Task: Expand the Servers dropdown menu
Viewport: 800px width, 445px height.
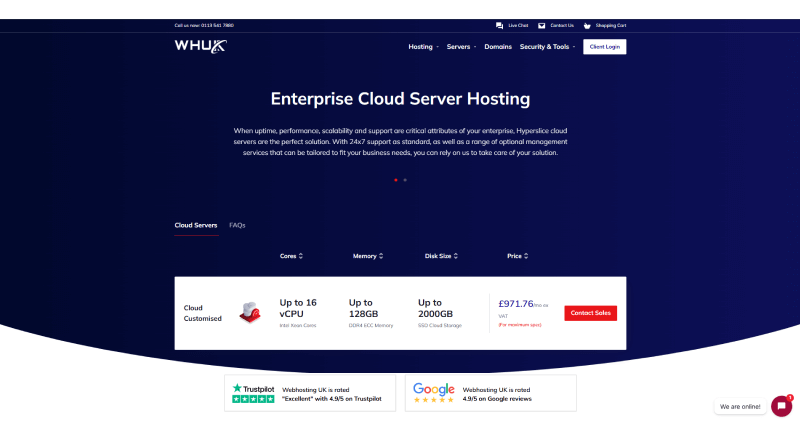Action: click(x=461, y=47)
